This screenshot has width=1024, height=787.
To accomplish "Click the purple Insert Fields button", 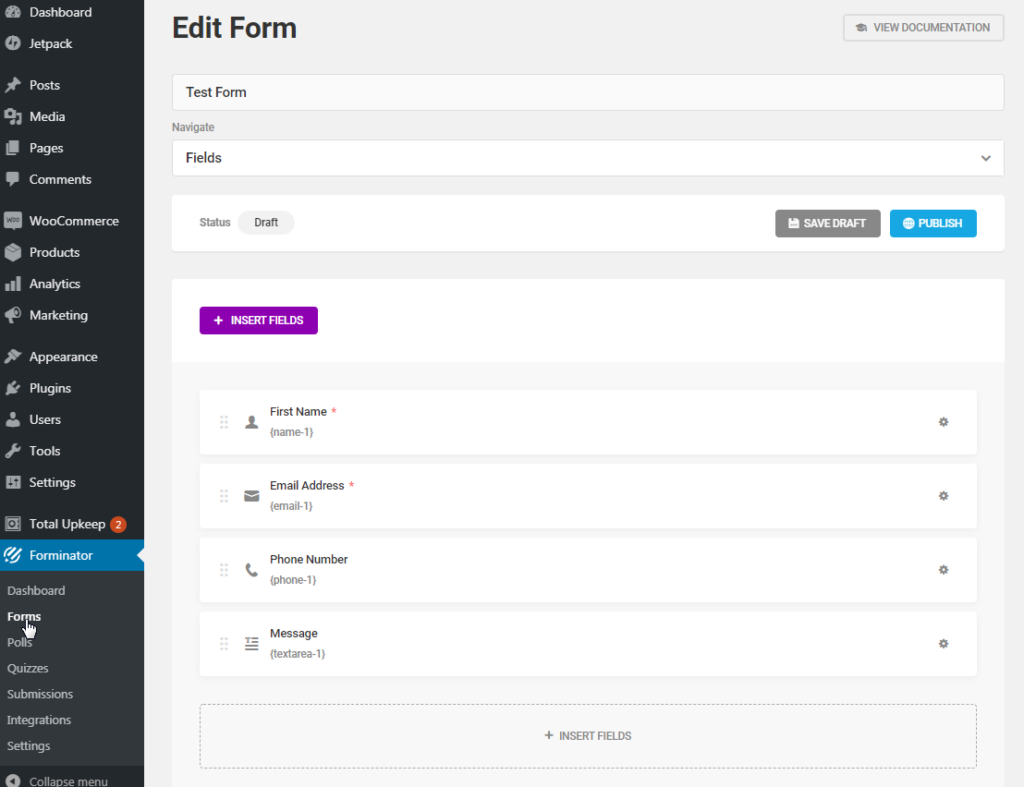I will [x=258, y=320].
